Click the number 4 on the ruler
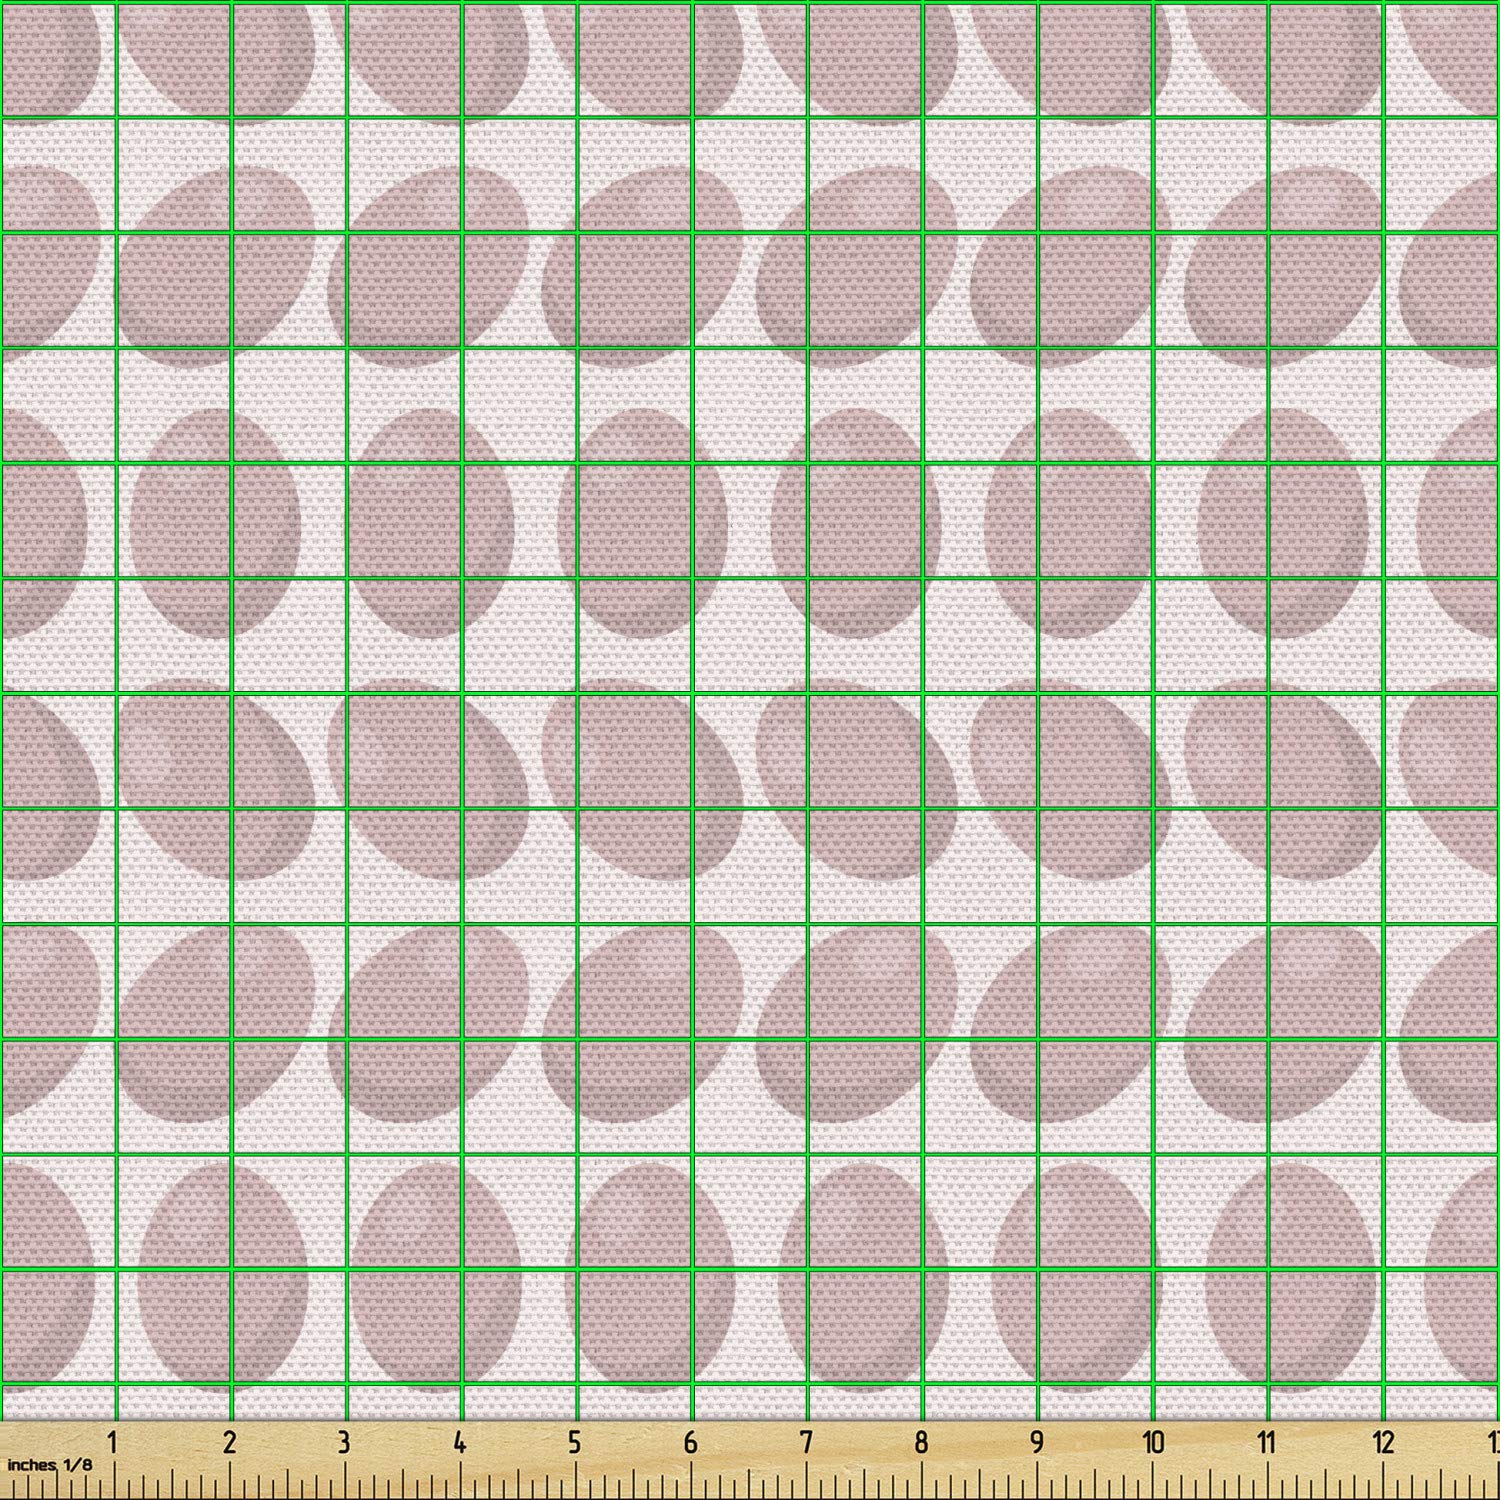Image resolution: width=1500 pixels, height=1500 pixels. pyautogui.click(x=459, y=1443)
